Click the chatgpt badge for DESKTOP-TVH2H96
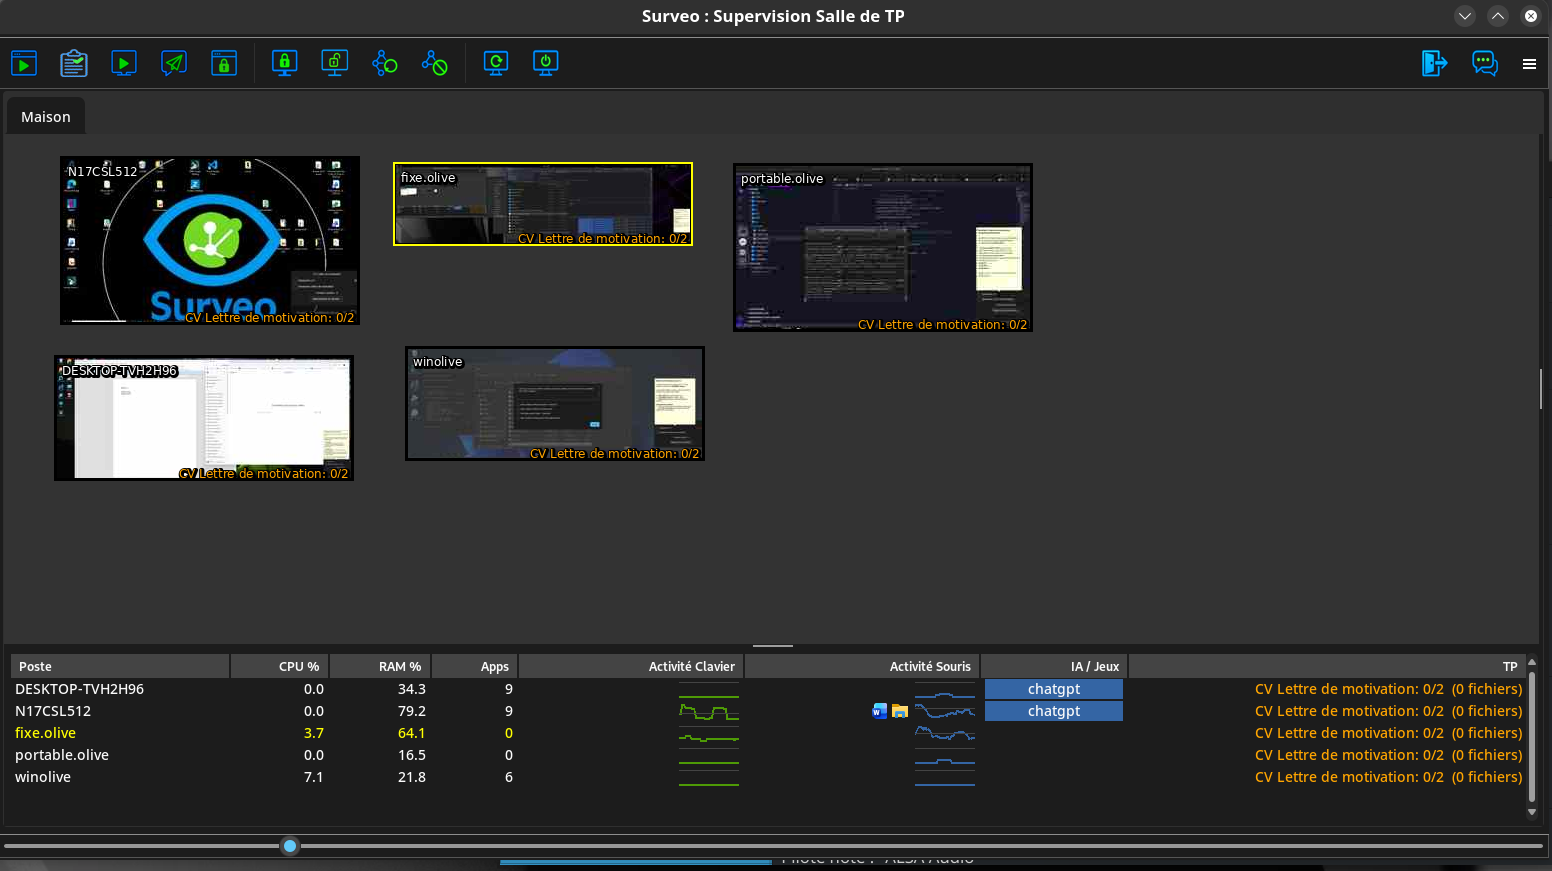This screenshot has width=1552, height=871. point(1054,689)
